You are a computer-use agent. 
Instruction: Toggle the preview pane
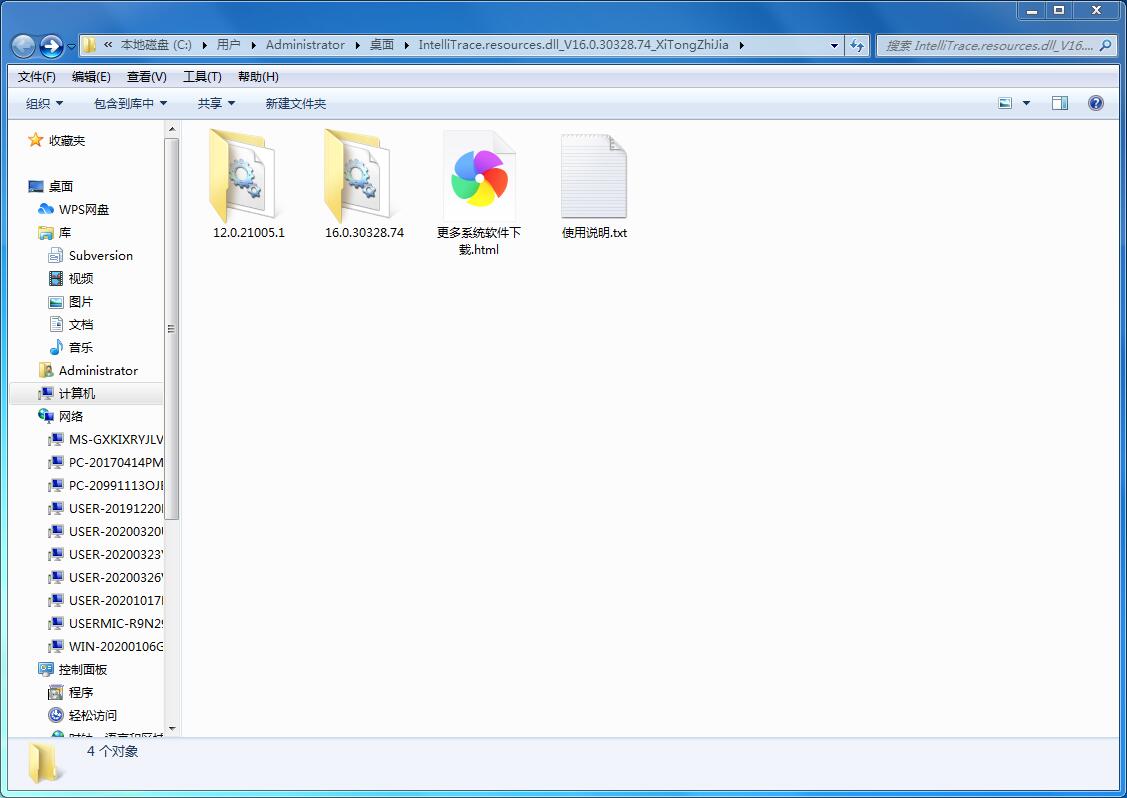click(1059, 104)
